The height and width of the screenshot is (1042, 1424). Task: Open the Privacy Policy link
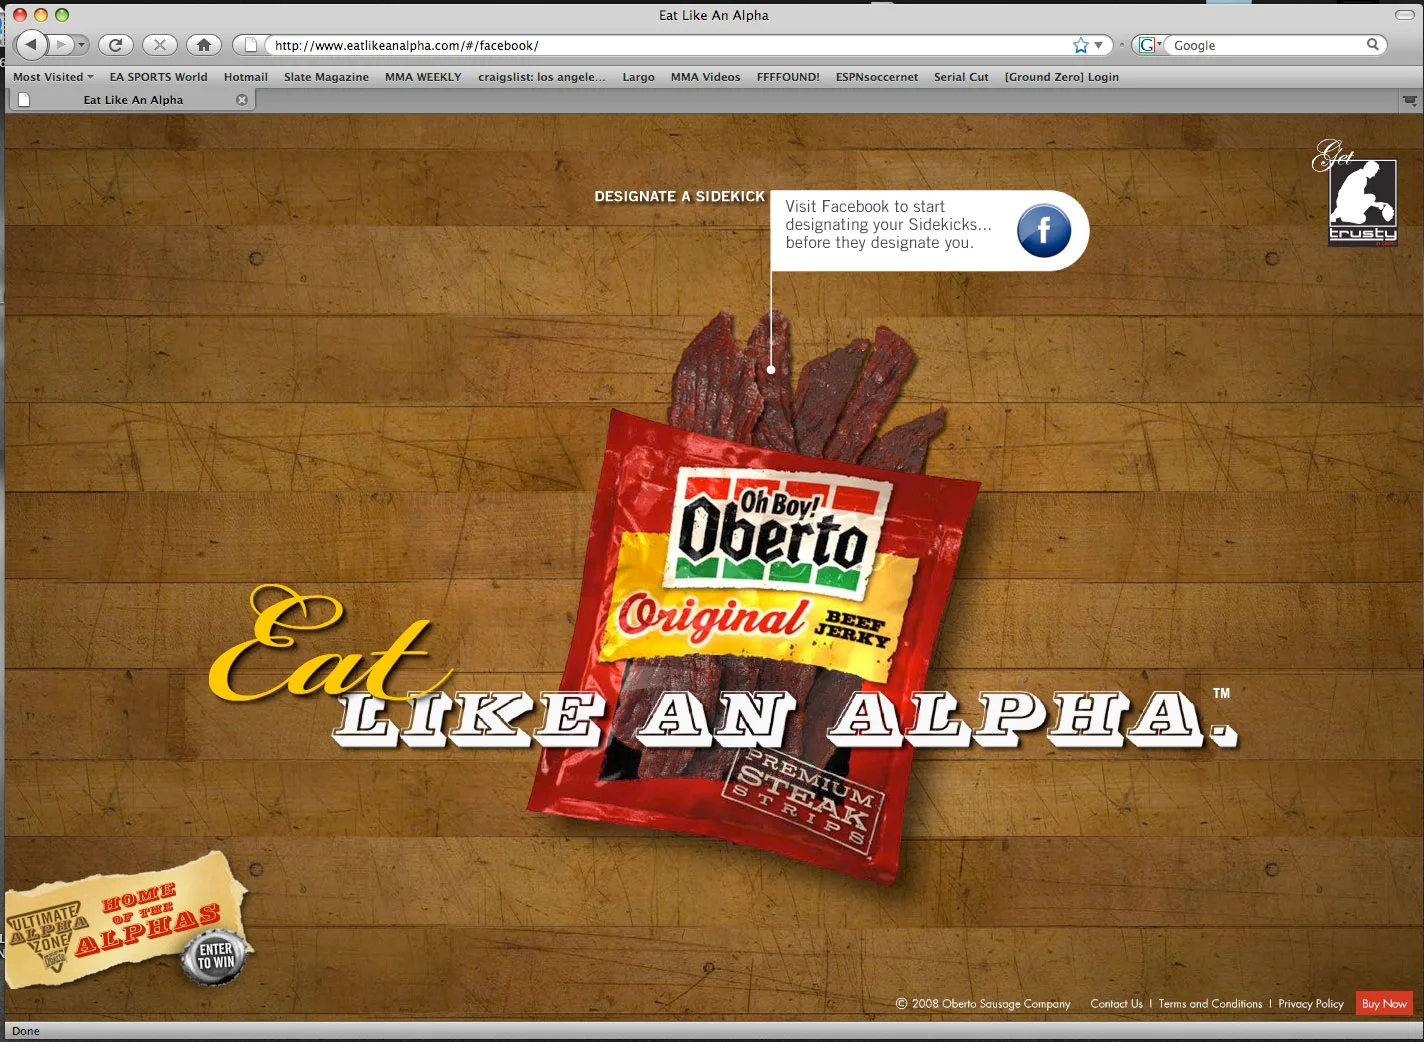(x=1310, y=1004)
